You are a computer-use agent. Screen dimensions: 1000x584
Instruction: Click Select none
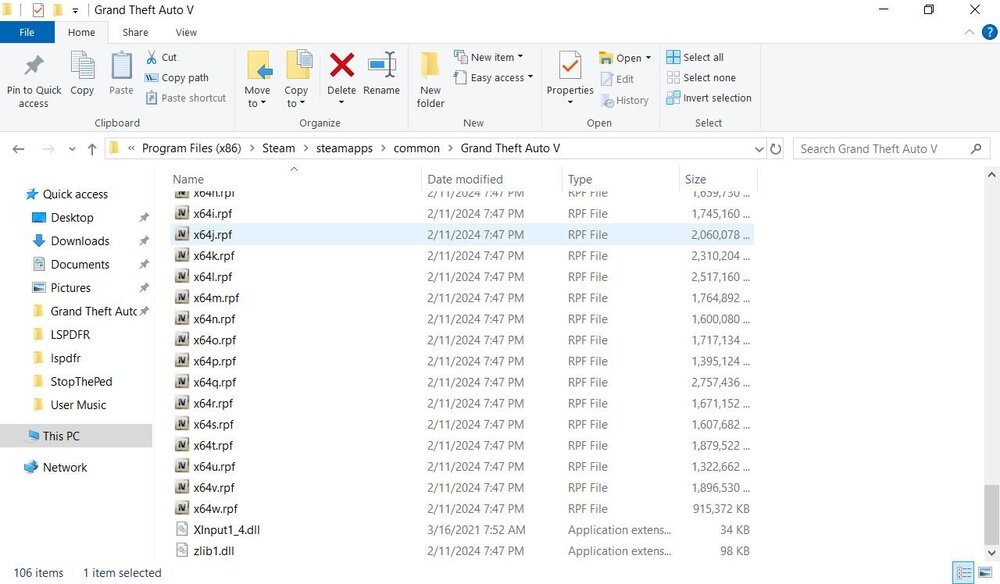pyautogui.click(x=701, y=78)
